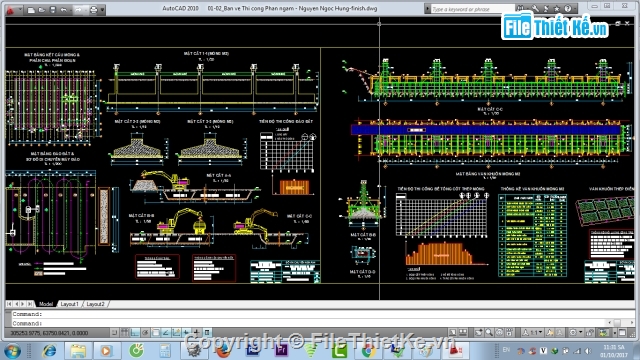
Task: Click the Windows Start button
Action: 13,351
